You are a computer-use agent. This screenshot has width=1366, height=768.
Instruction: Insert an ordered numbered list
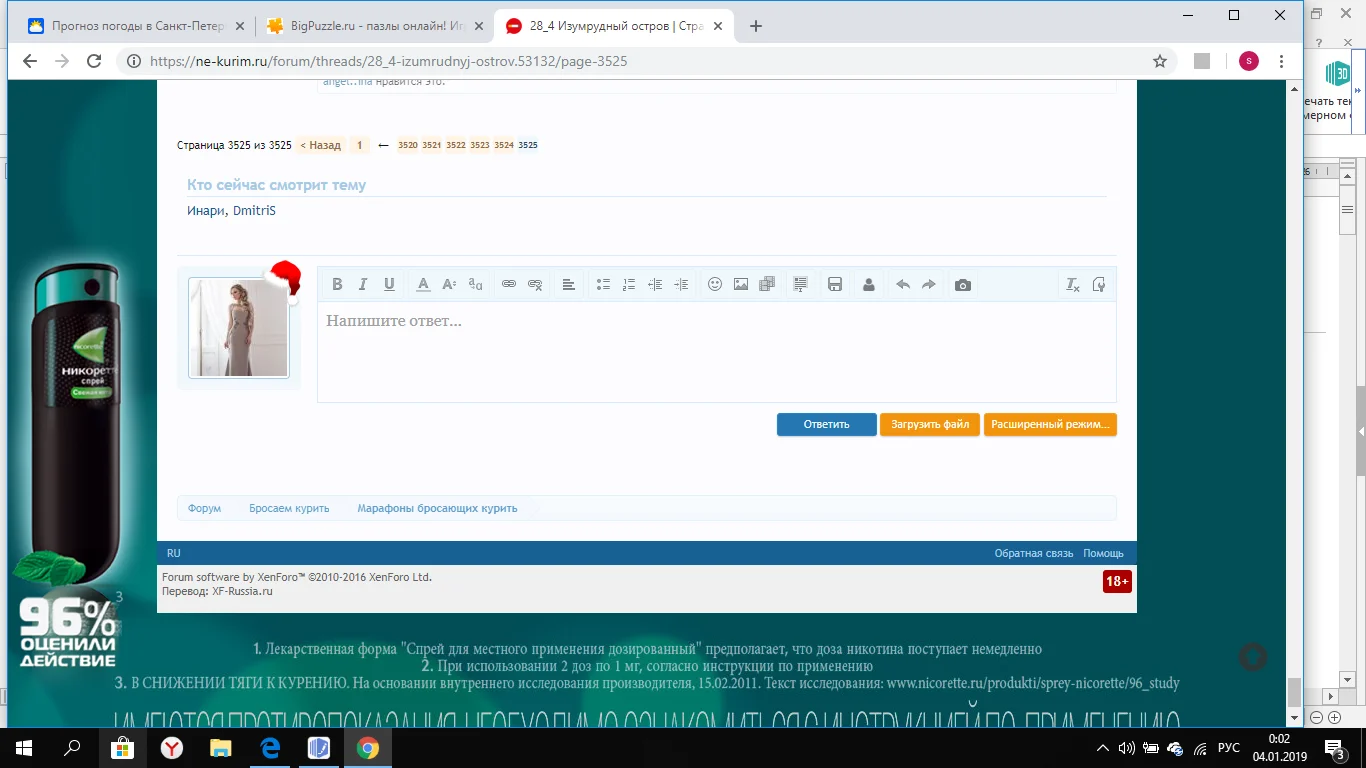tap(629, 284)
